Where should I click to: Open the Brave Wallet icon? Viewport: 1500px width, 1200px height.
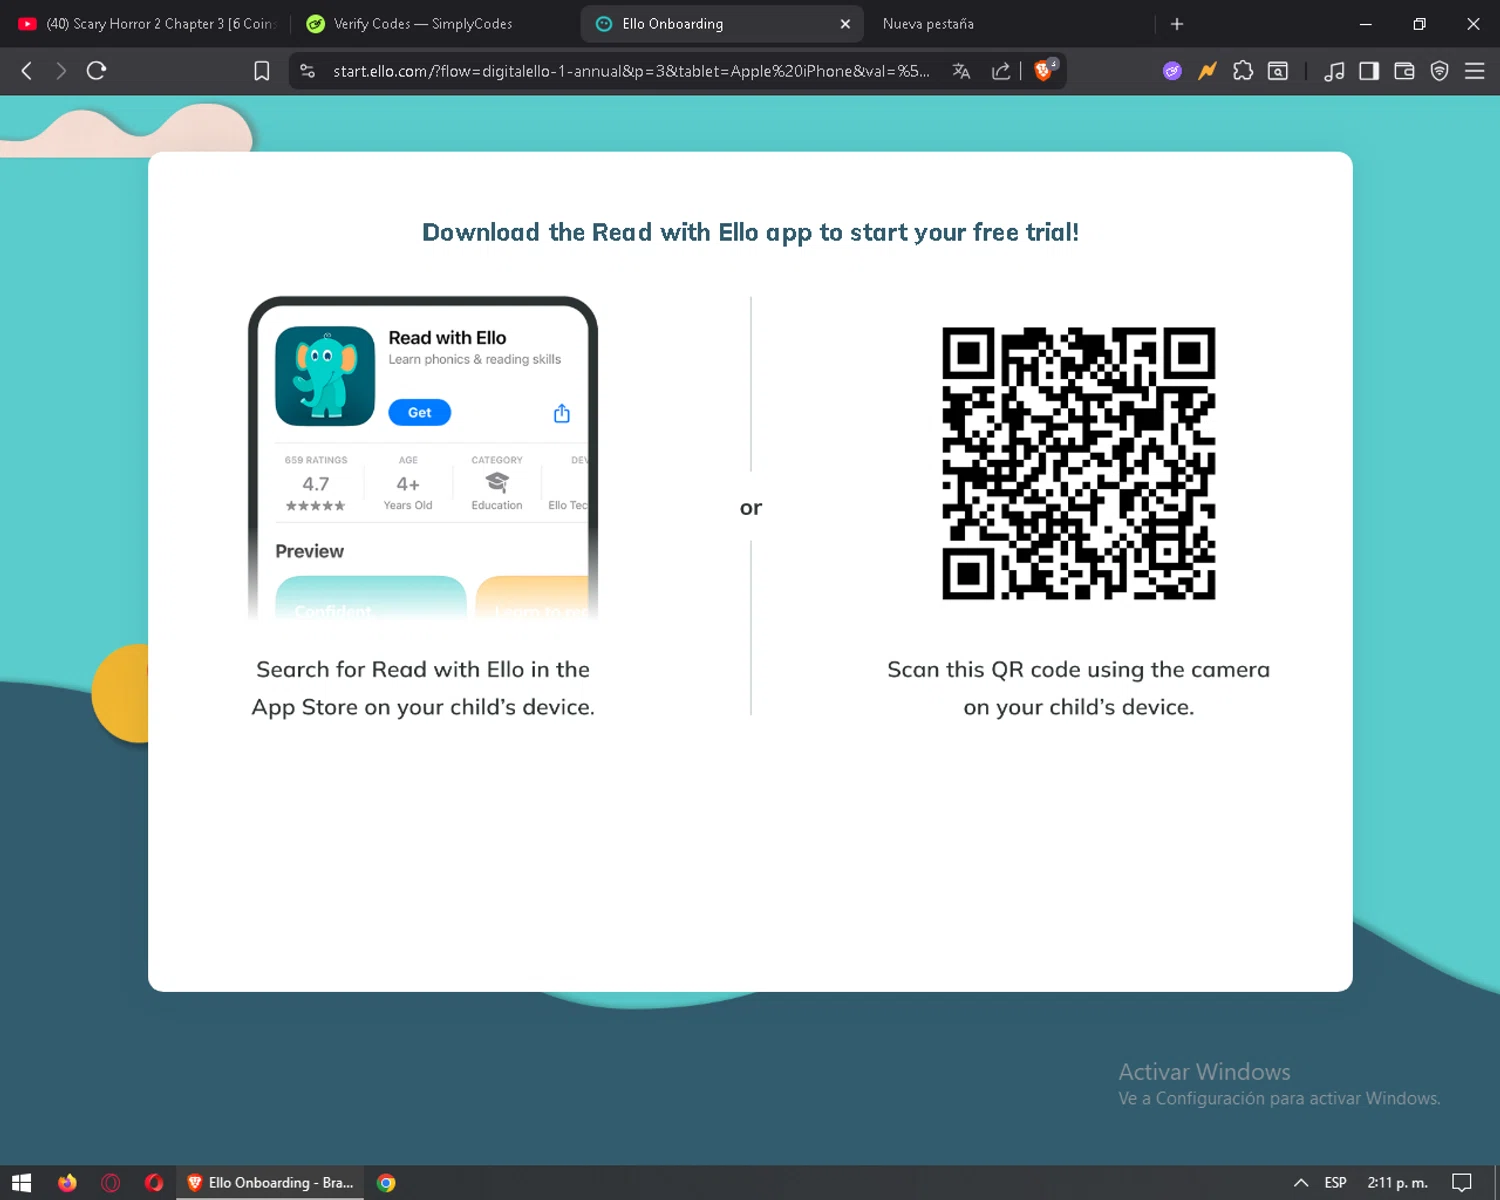coord(1404,71)
